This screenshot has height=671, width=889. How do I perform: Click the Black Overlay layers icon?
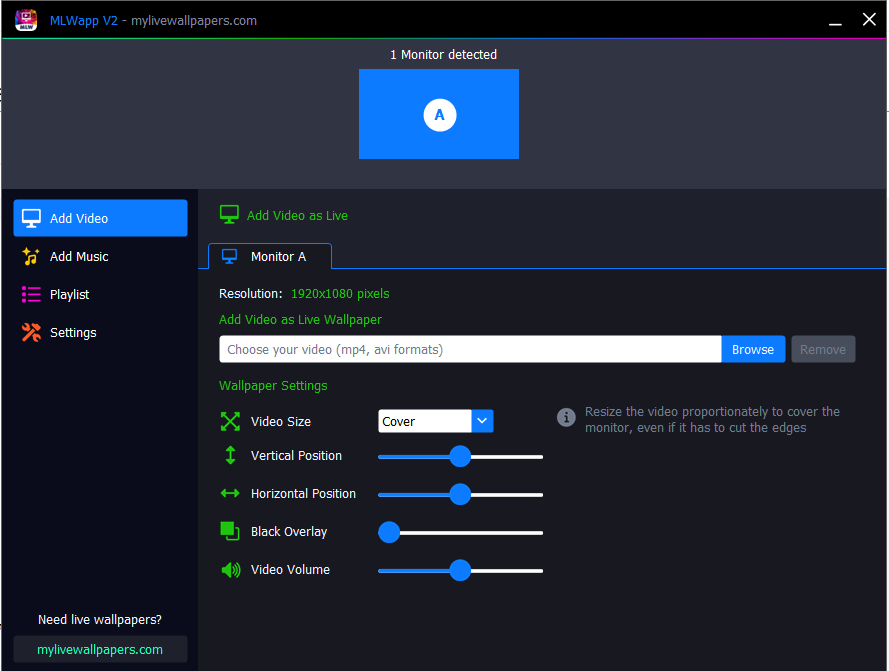(228, 531)
